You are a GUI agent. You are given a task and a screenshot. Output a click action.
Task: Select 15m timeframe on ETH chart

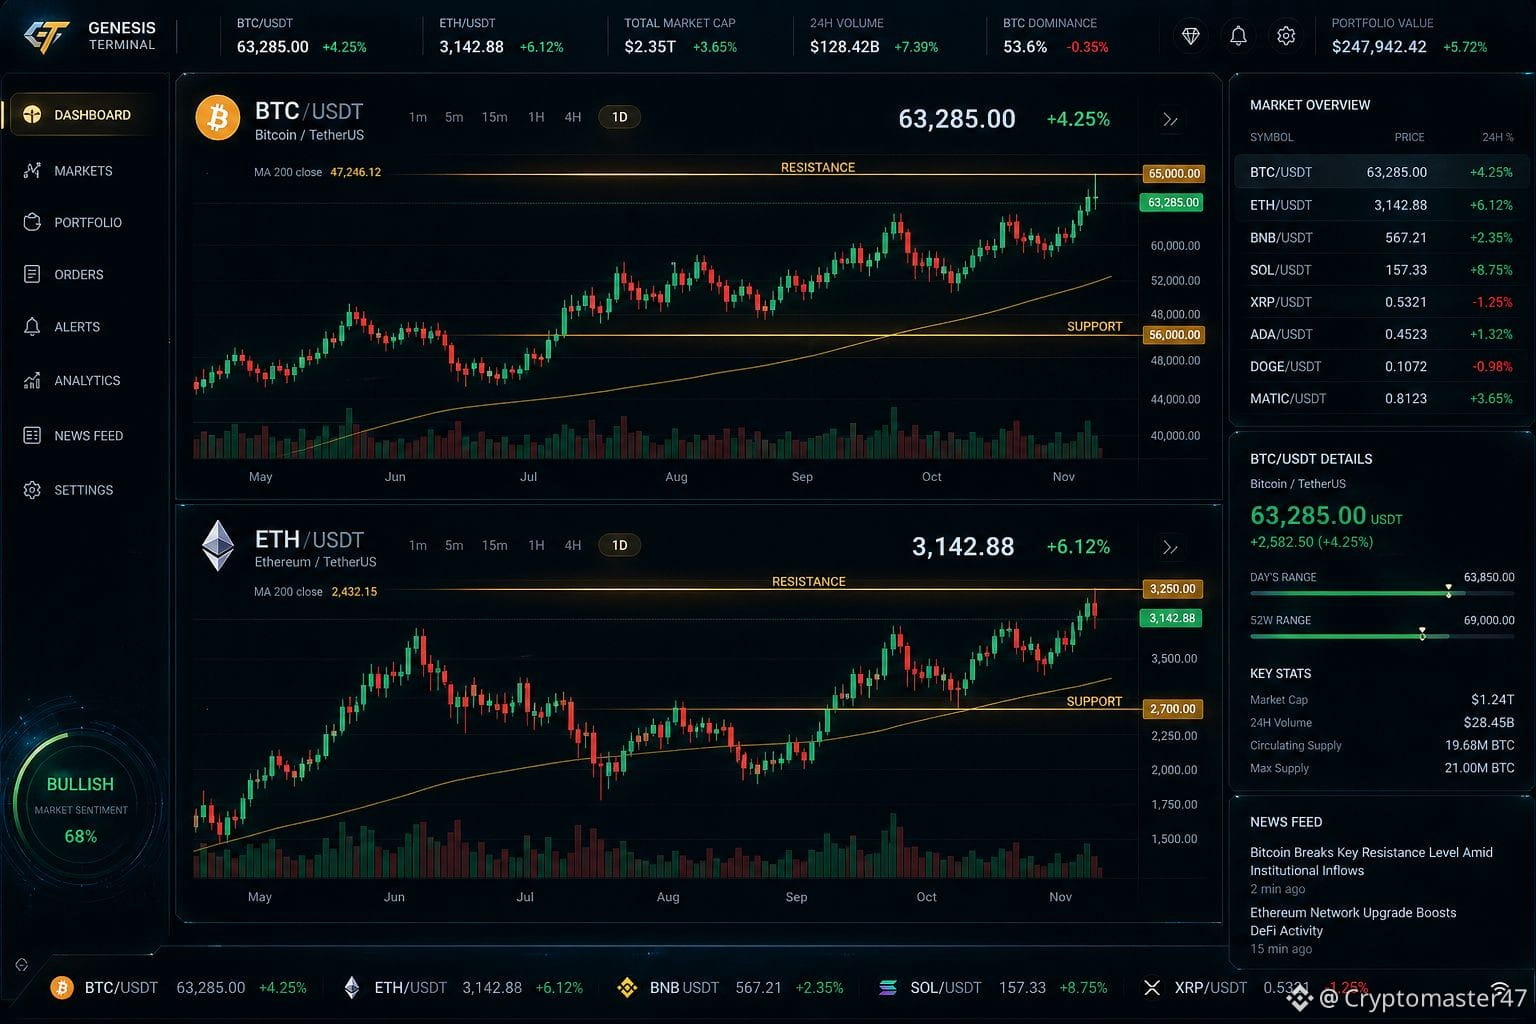[494, 545]
